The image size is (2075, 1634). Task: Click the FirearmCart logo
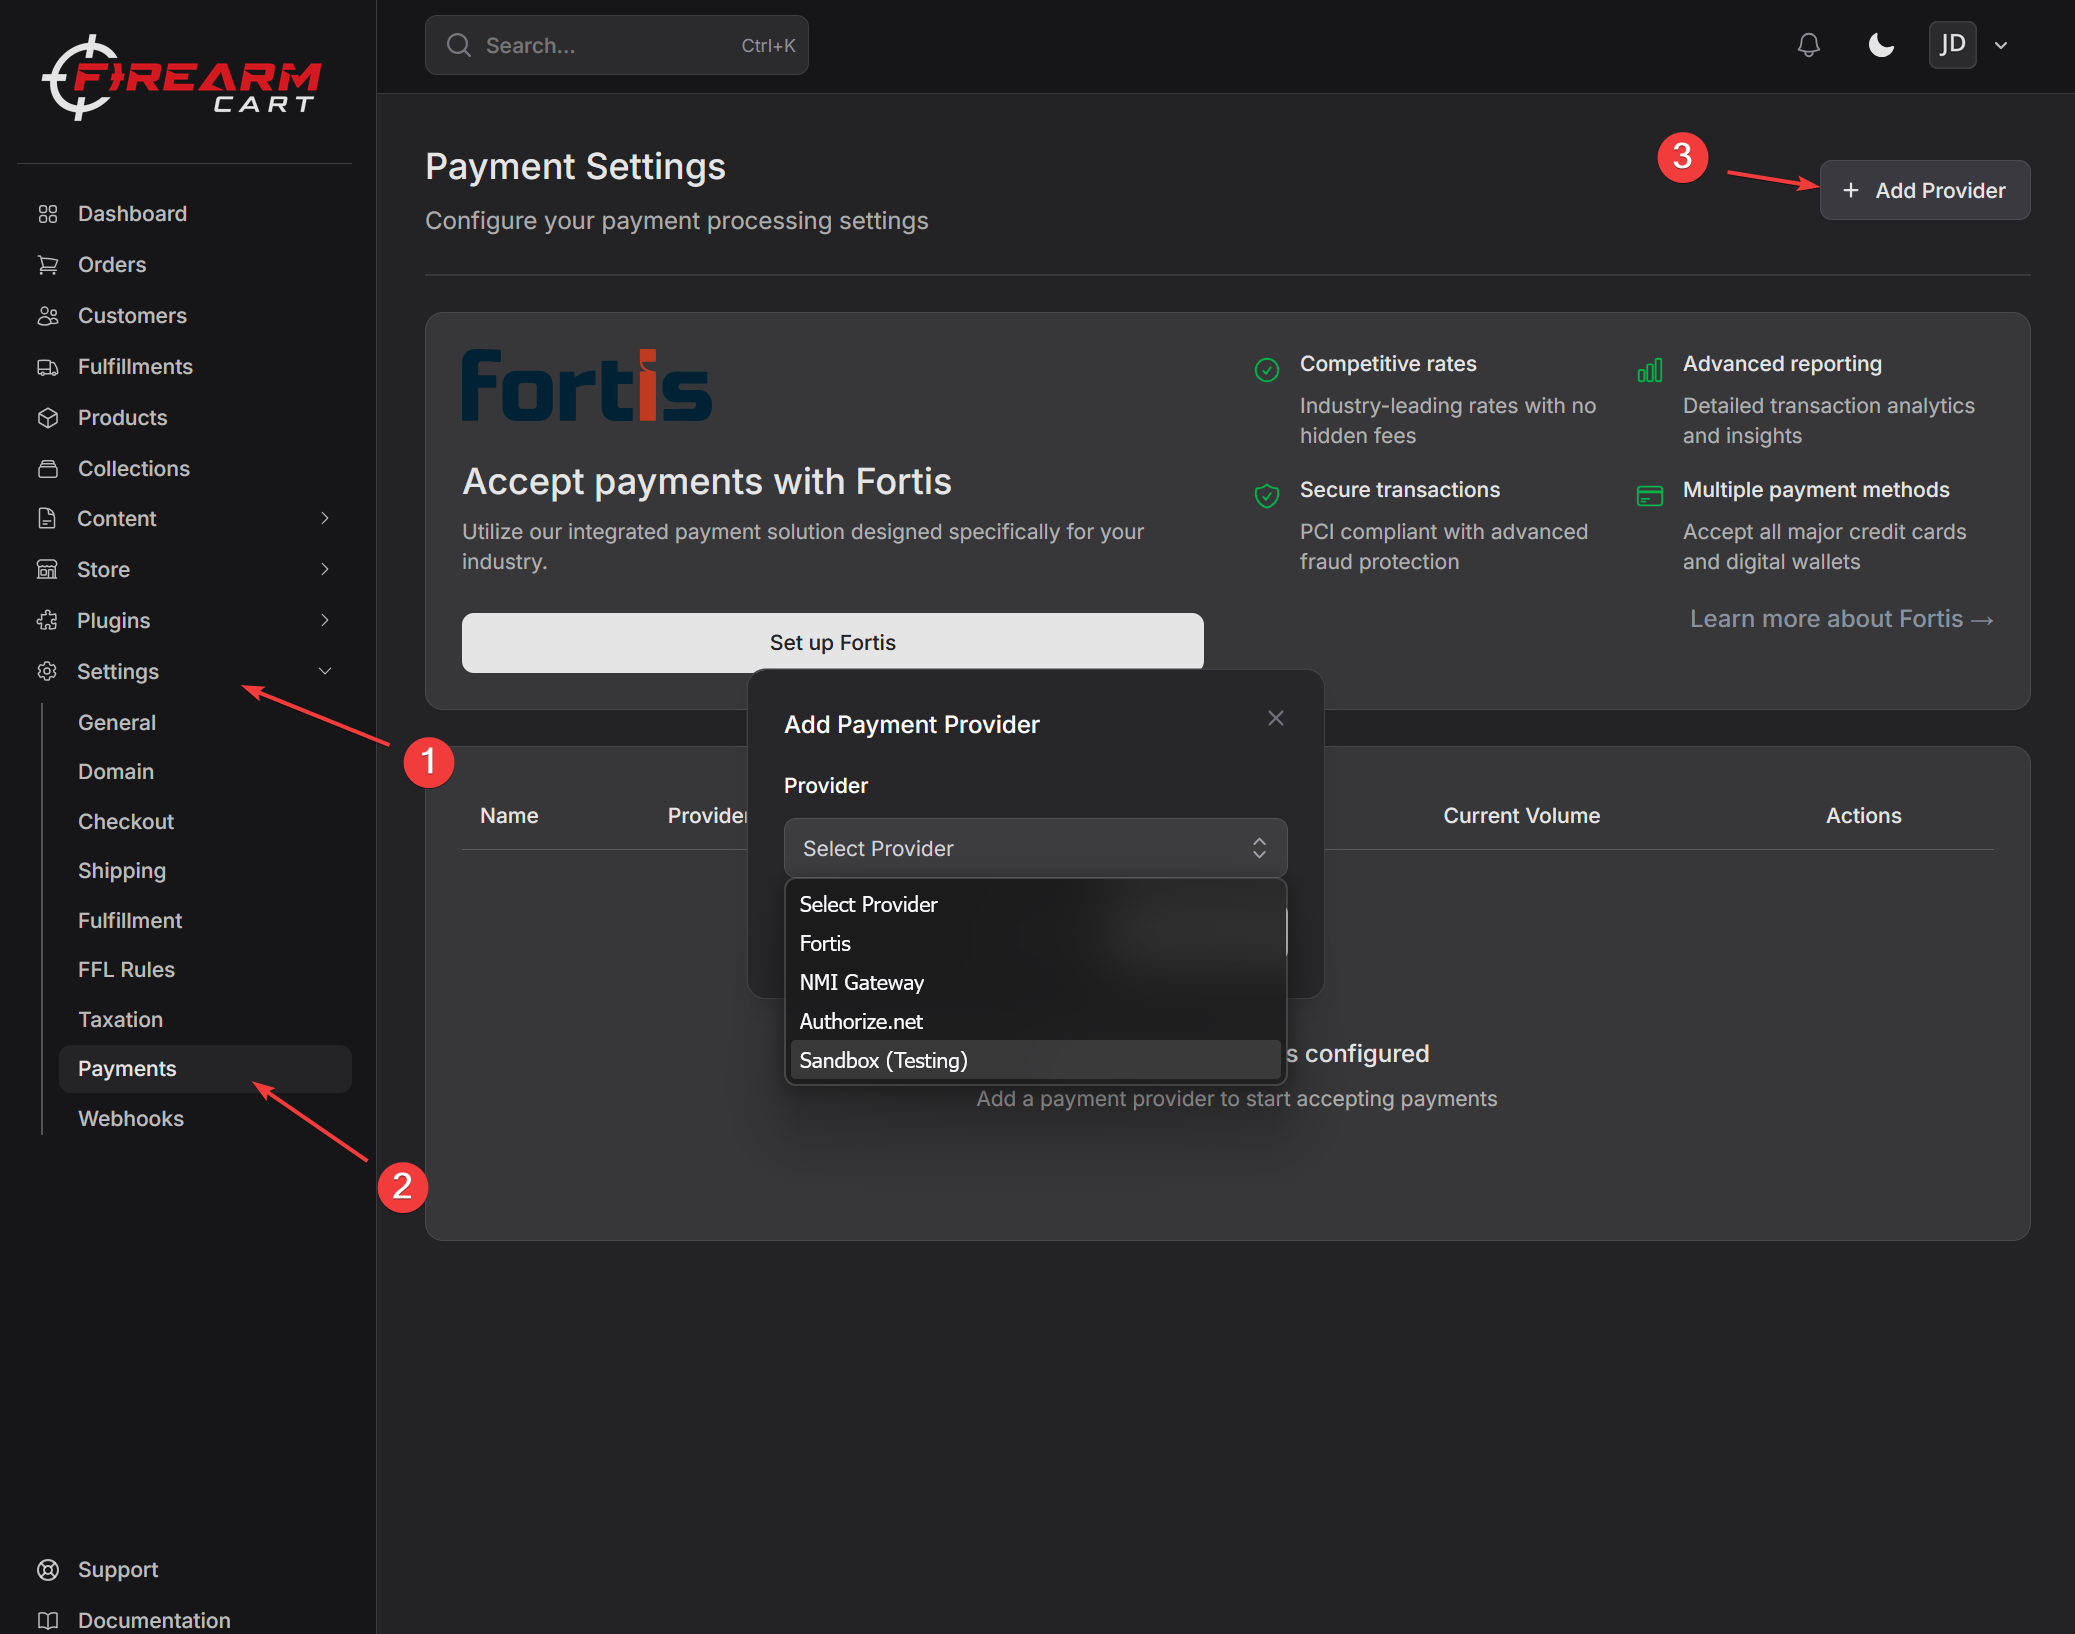coord(182,78)
